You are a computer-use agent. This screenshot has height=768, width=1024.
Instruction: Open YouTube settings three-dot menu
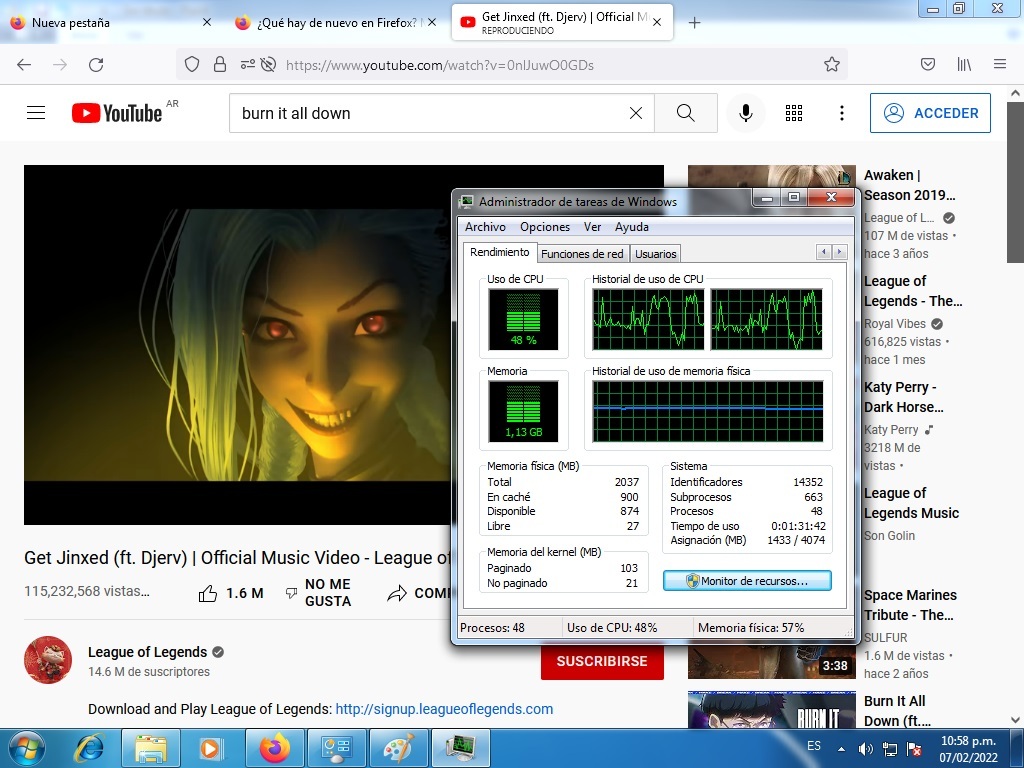842,113
